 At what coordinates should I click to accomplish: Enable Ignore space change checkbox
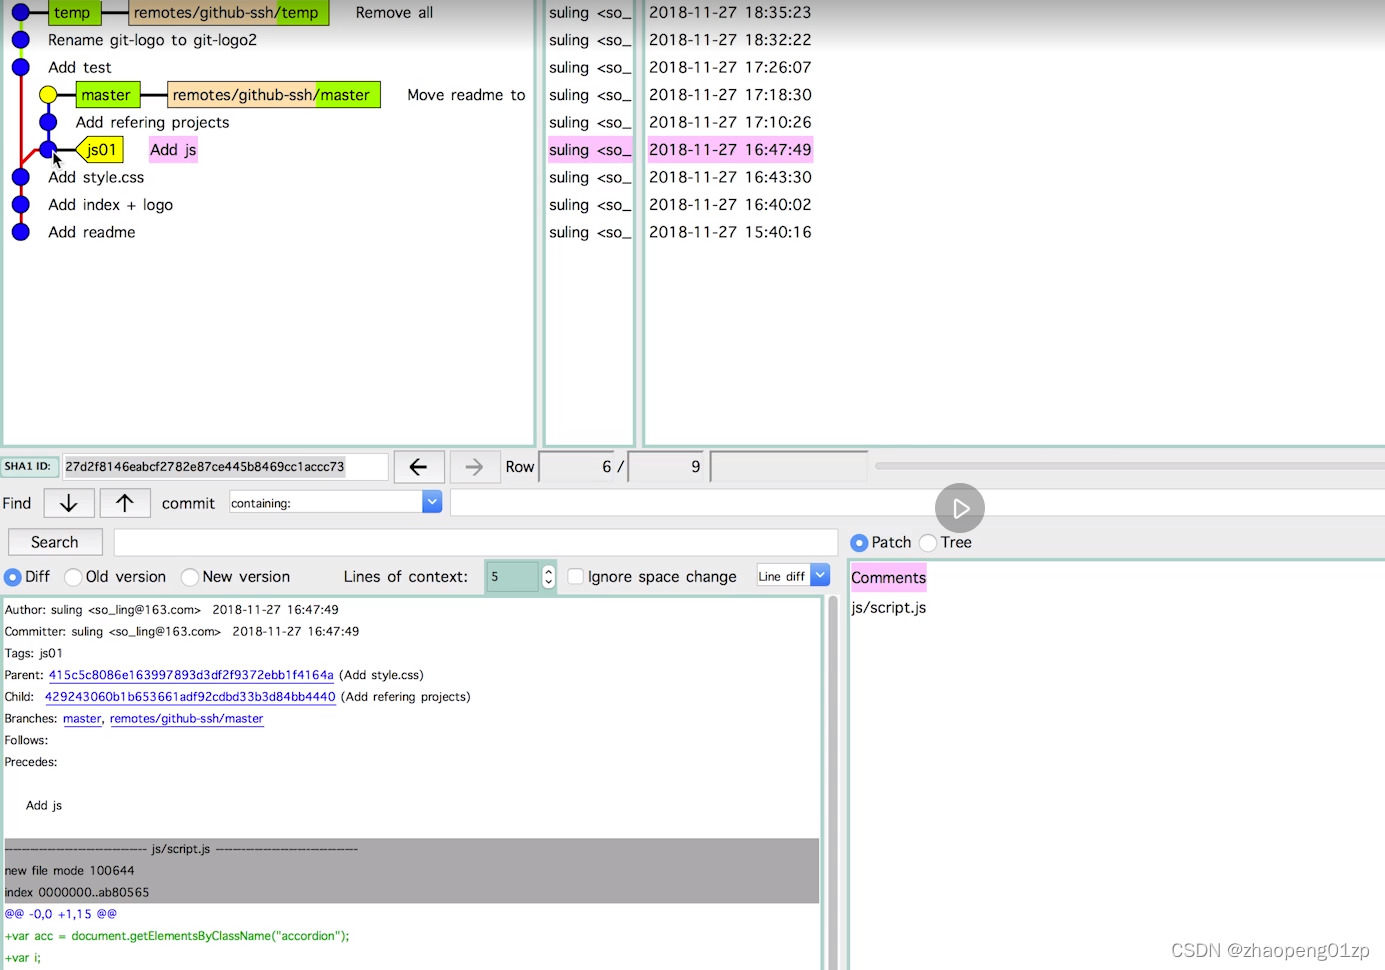[576, 577]
